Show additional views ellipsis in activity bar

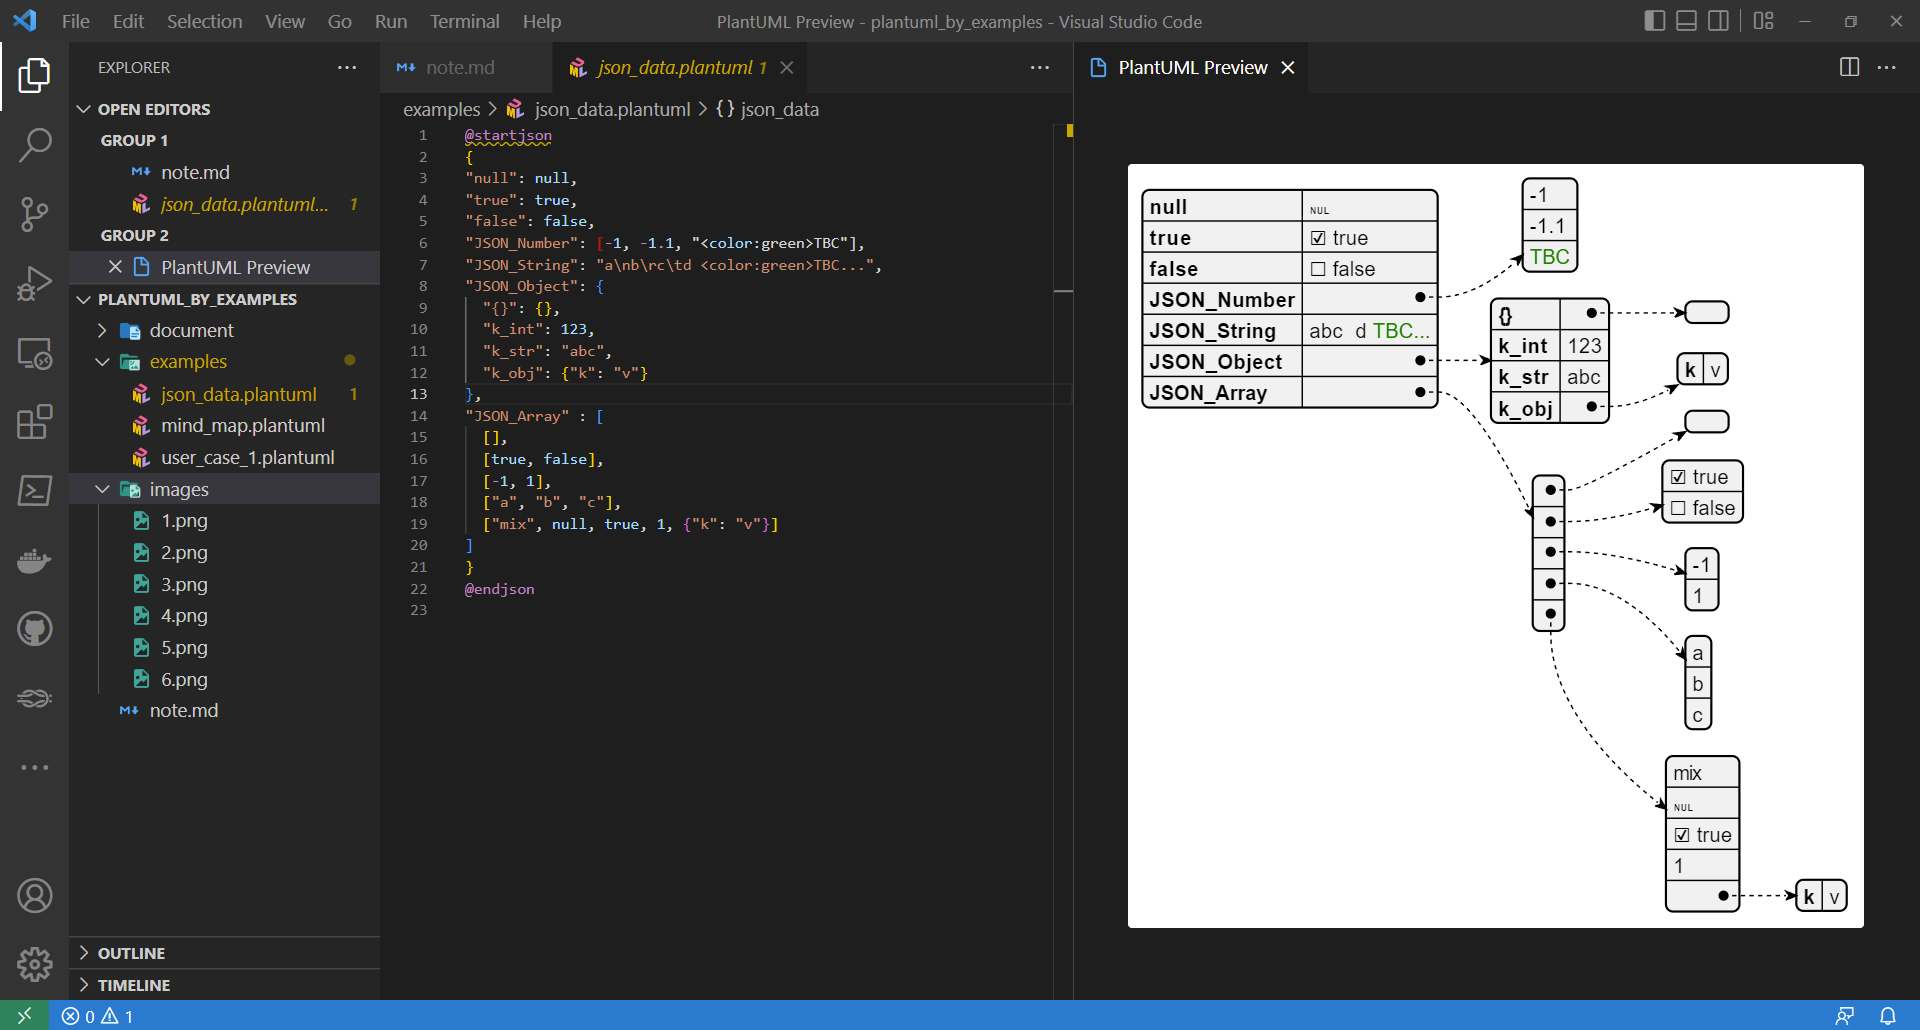click(x=34, y=767)
